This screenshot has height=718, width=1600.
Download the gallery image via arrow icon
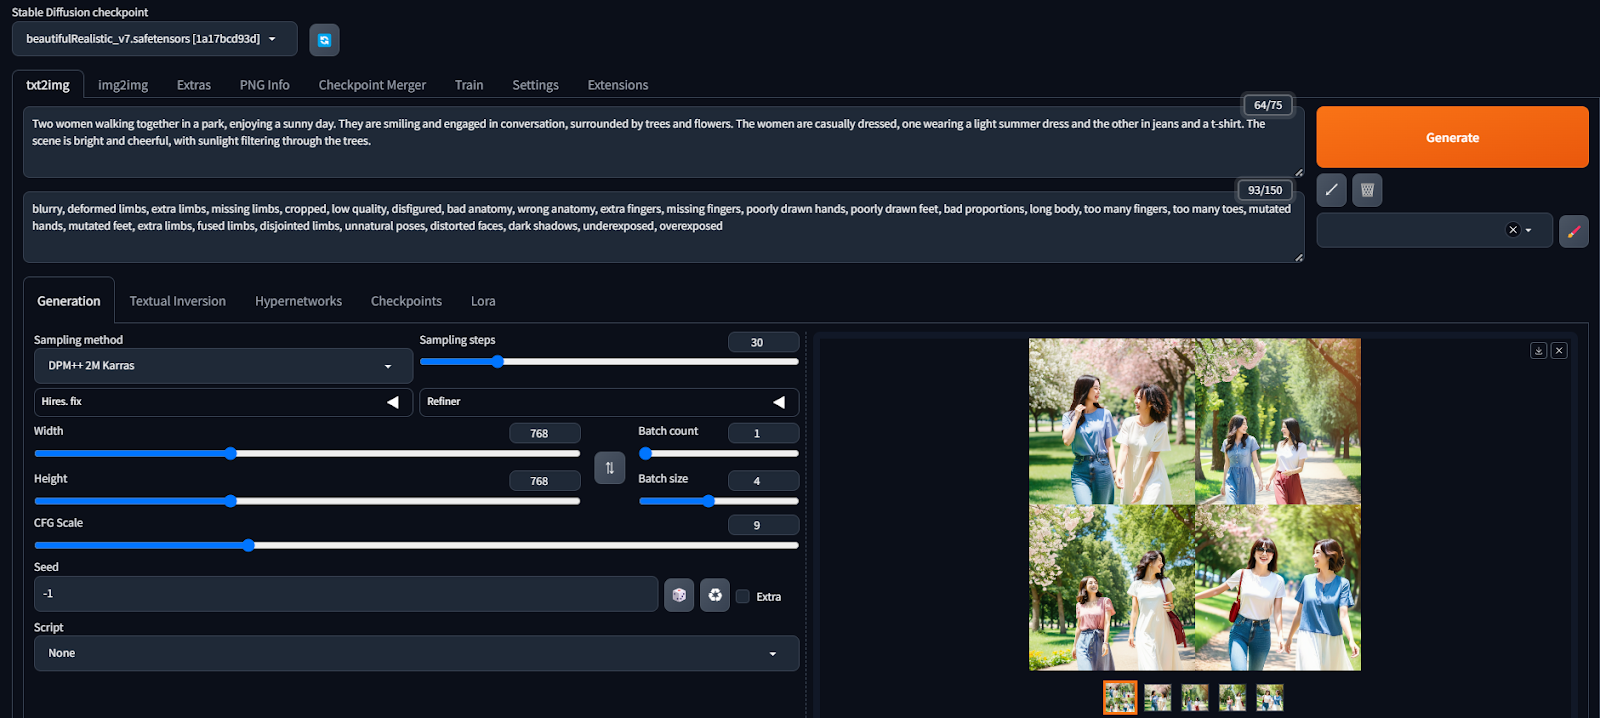click(x=1539, y=350)
